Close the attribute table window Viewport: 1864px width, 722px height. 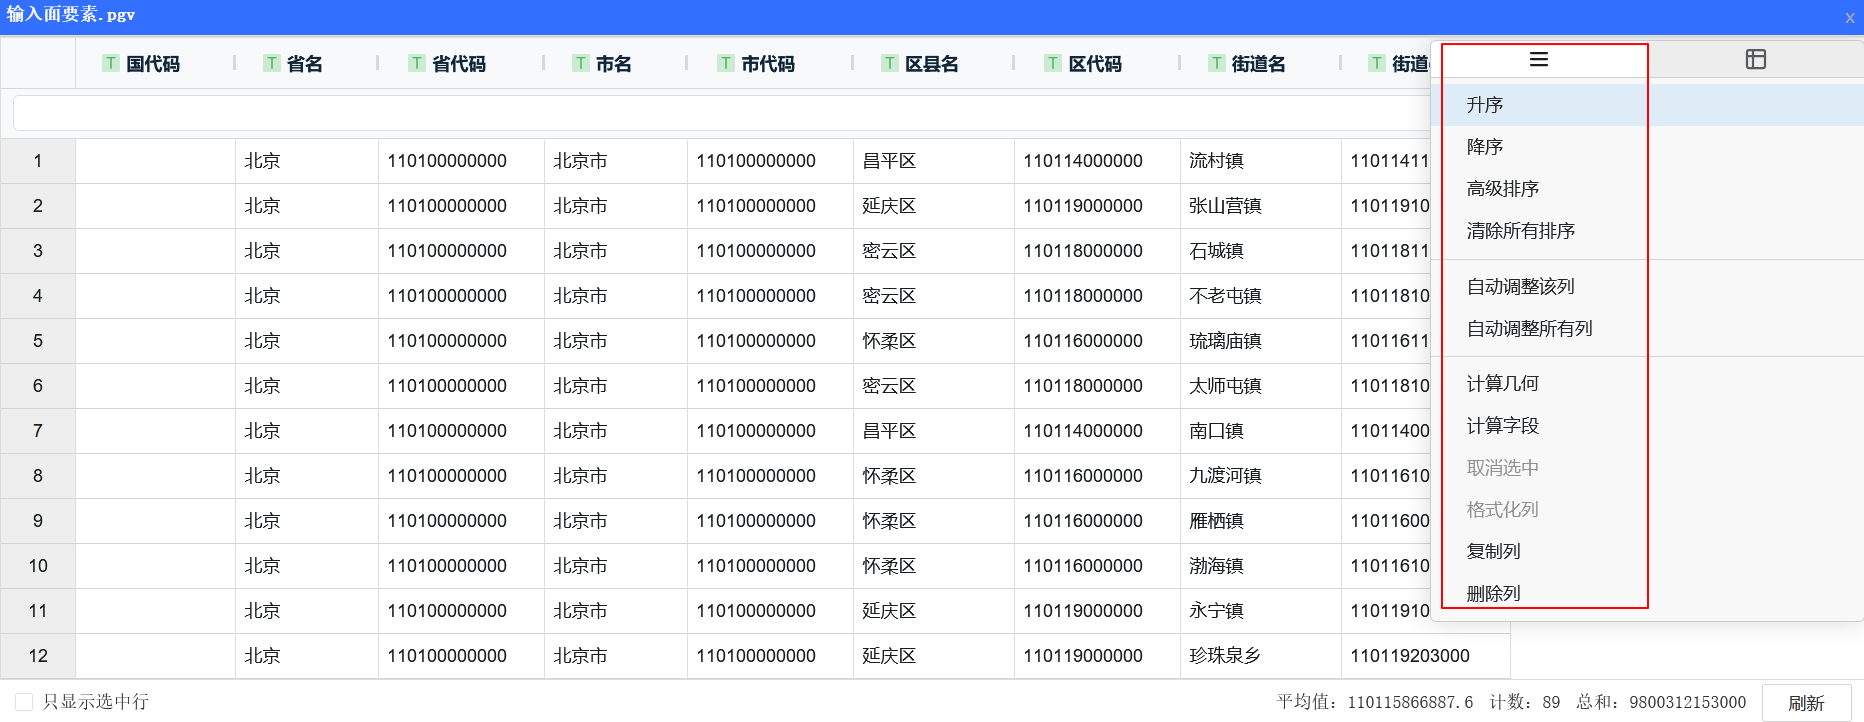click(x=1849, y=17)
